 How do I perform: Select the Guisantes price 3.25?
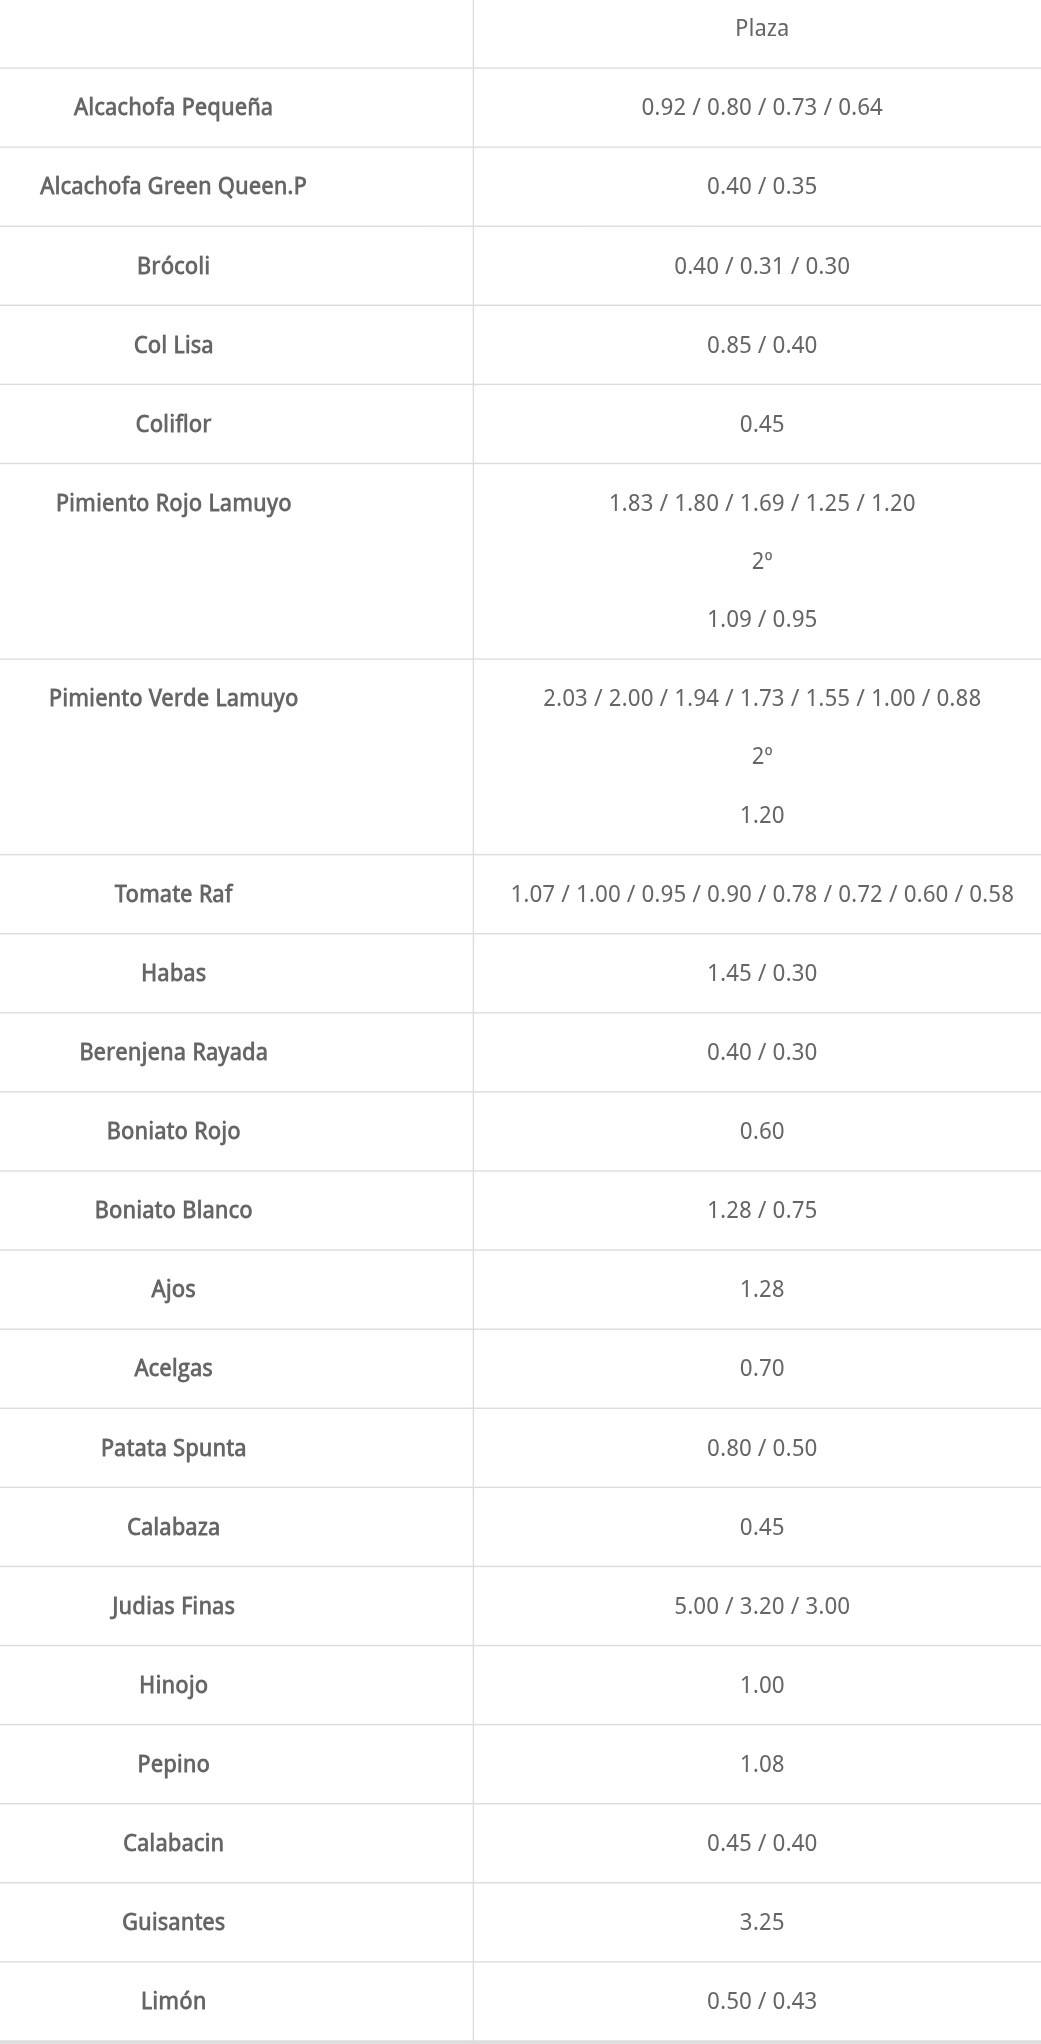(x=762, y=1921)
